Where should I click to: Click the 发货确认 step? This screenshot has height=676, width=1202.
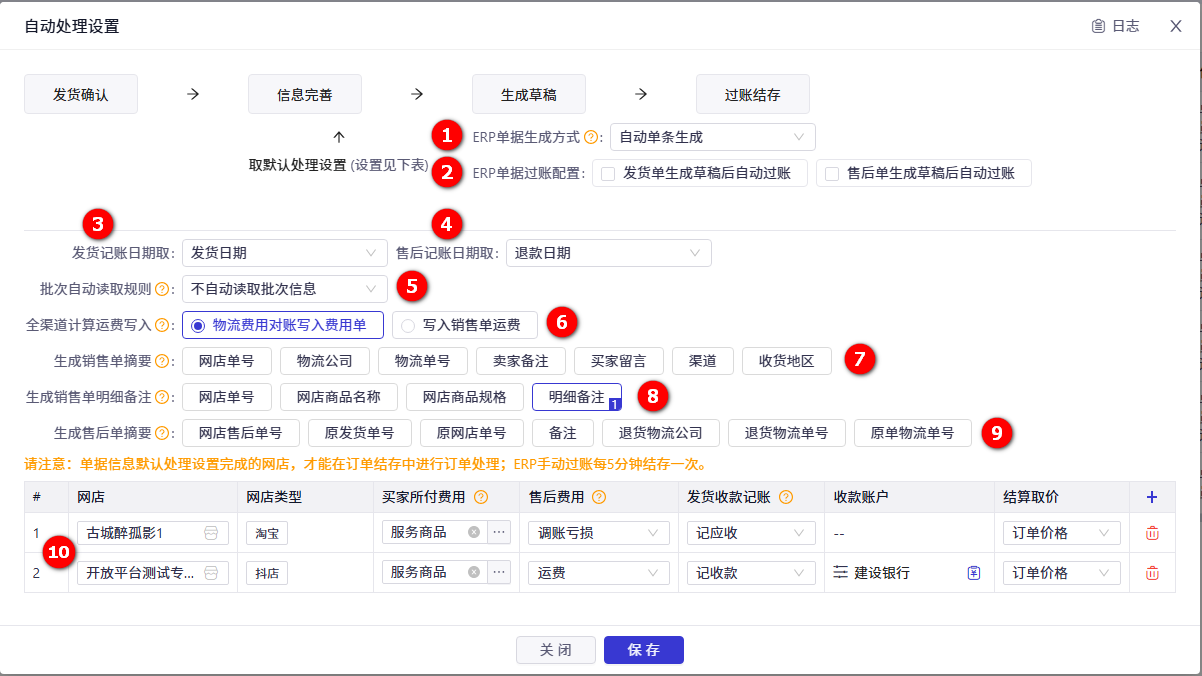tap(81, 95)
